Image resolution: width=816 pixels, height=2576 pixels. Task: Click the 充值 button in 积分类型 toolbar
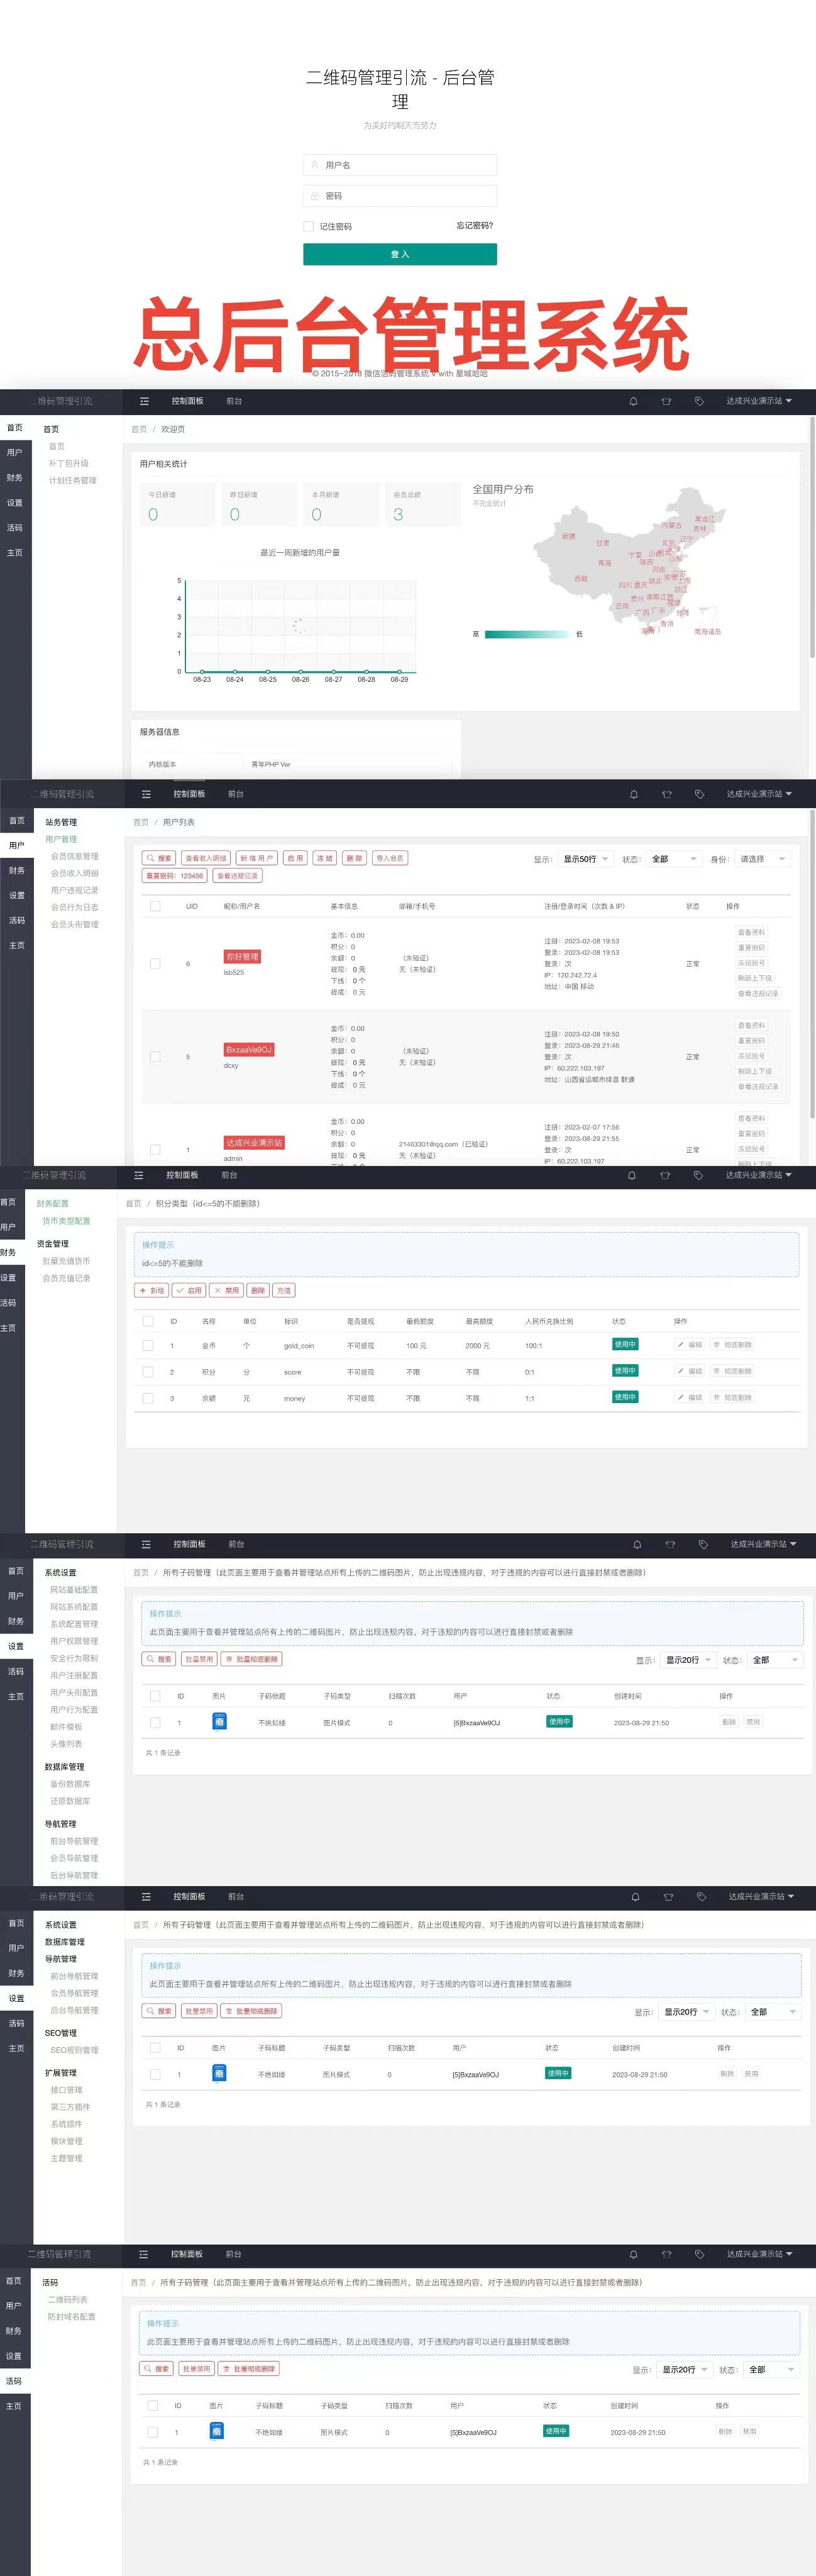click(284, 1290)
